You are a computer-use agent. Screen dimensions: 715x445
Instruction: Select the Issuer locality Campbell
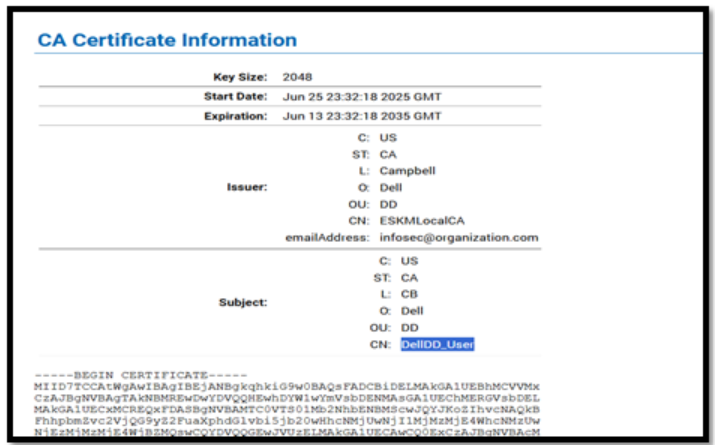(408, 171)
